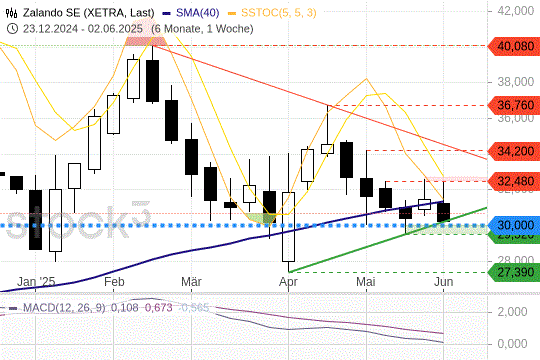Click the Jan '25 time axis label

(36, 282)
